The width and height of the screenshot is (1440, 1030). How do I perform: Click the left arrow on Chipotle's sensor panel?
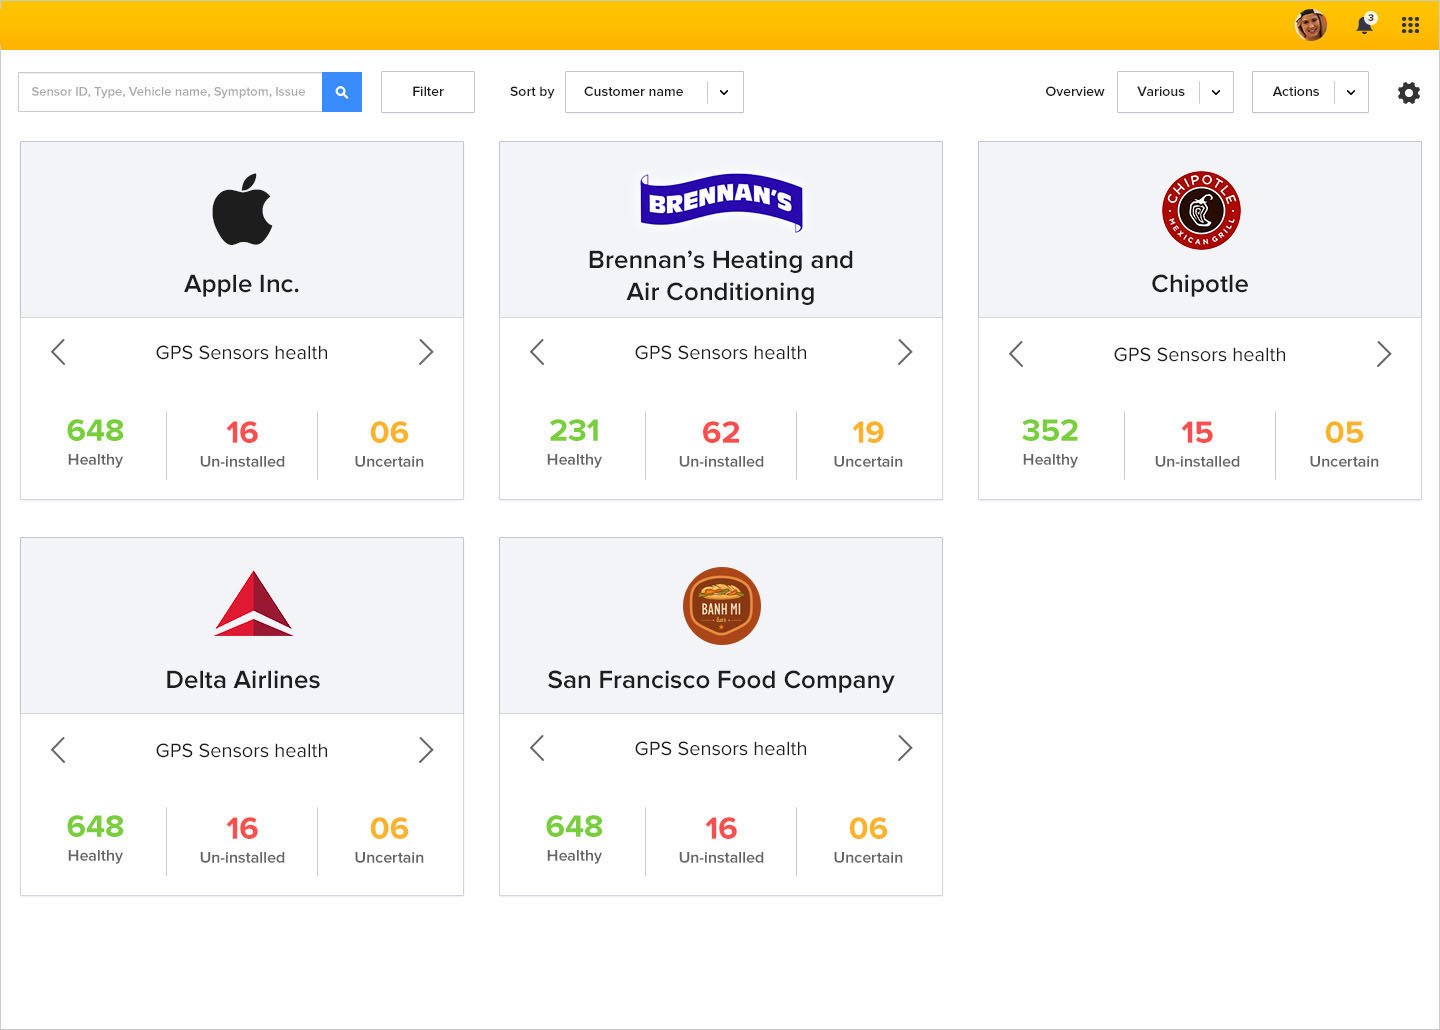click(1016, 354)
